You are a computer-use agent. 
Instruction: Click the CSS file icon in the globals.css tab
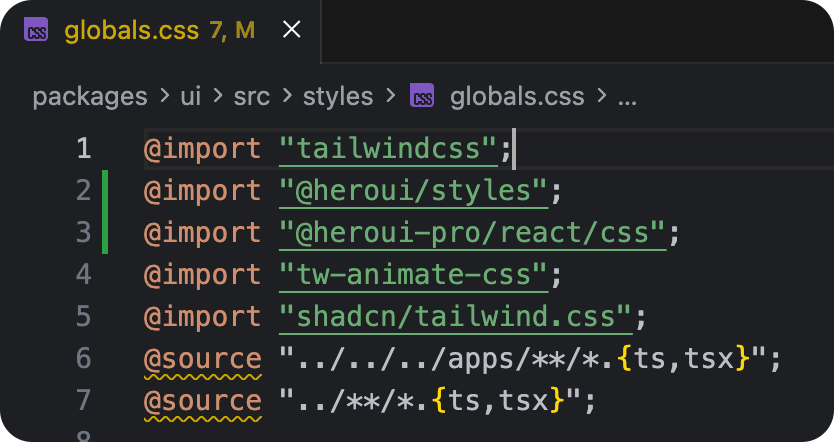tap(36, 29)
